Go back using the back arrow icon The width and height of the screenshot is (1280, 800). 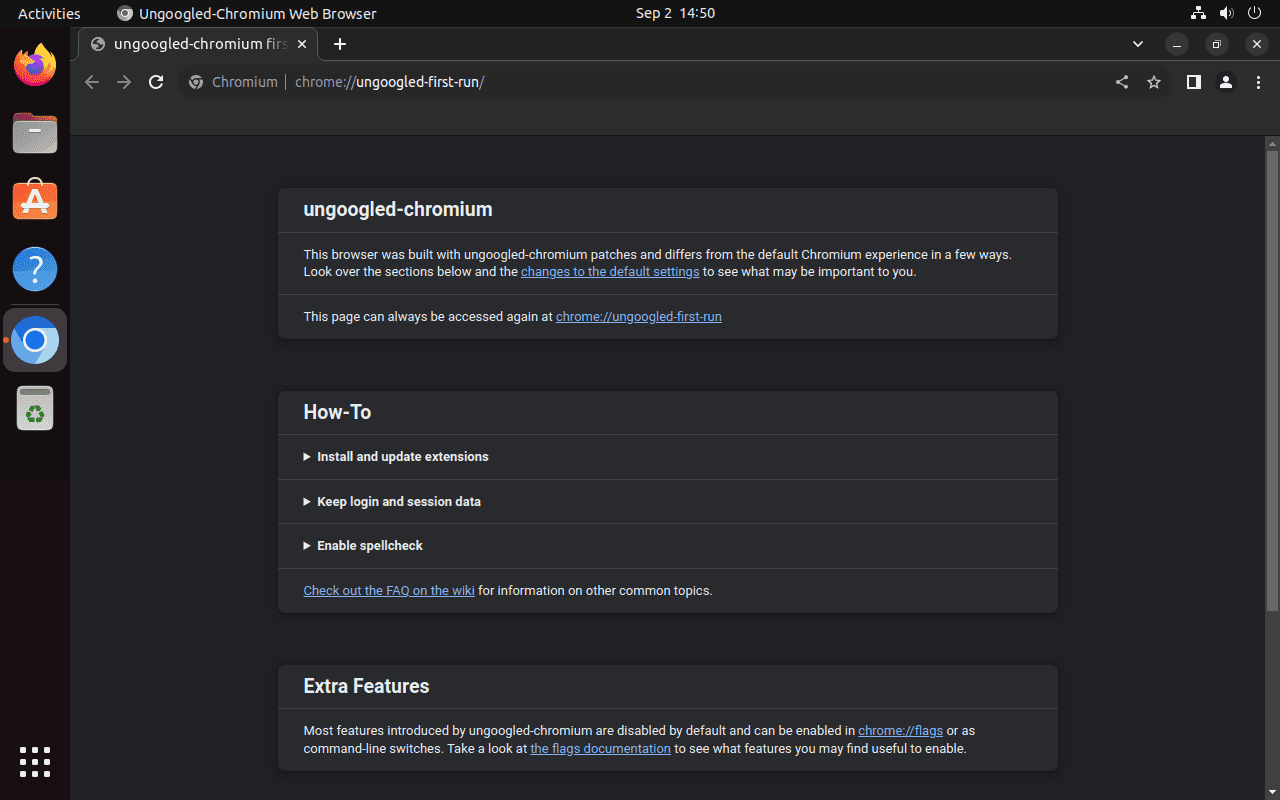92,82
